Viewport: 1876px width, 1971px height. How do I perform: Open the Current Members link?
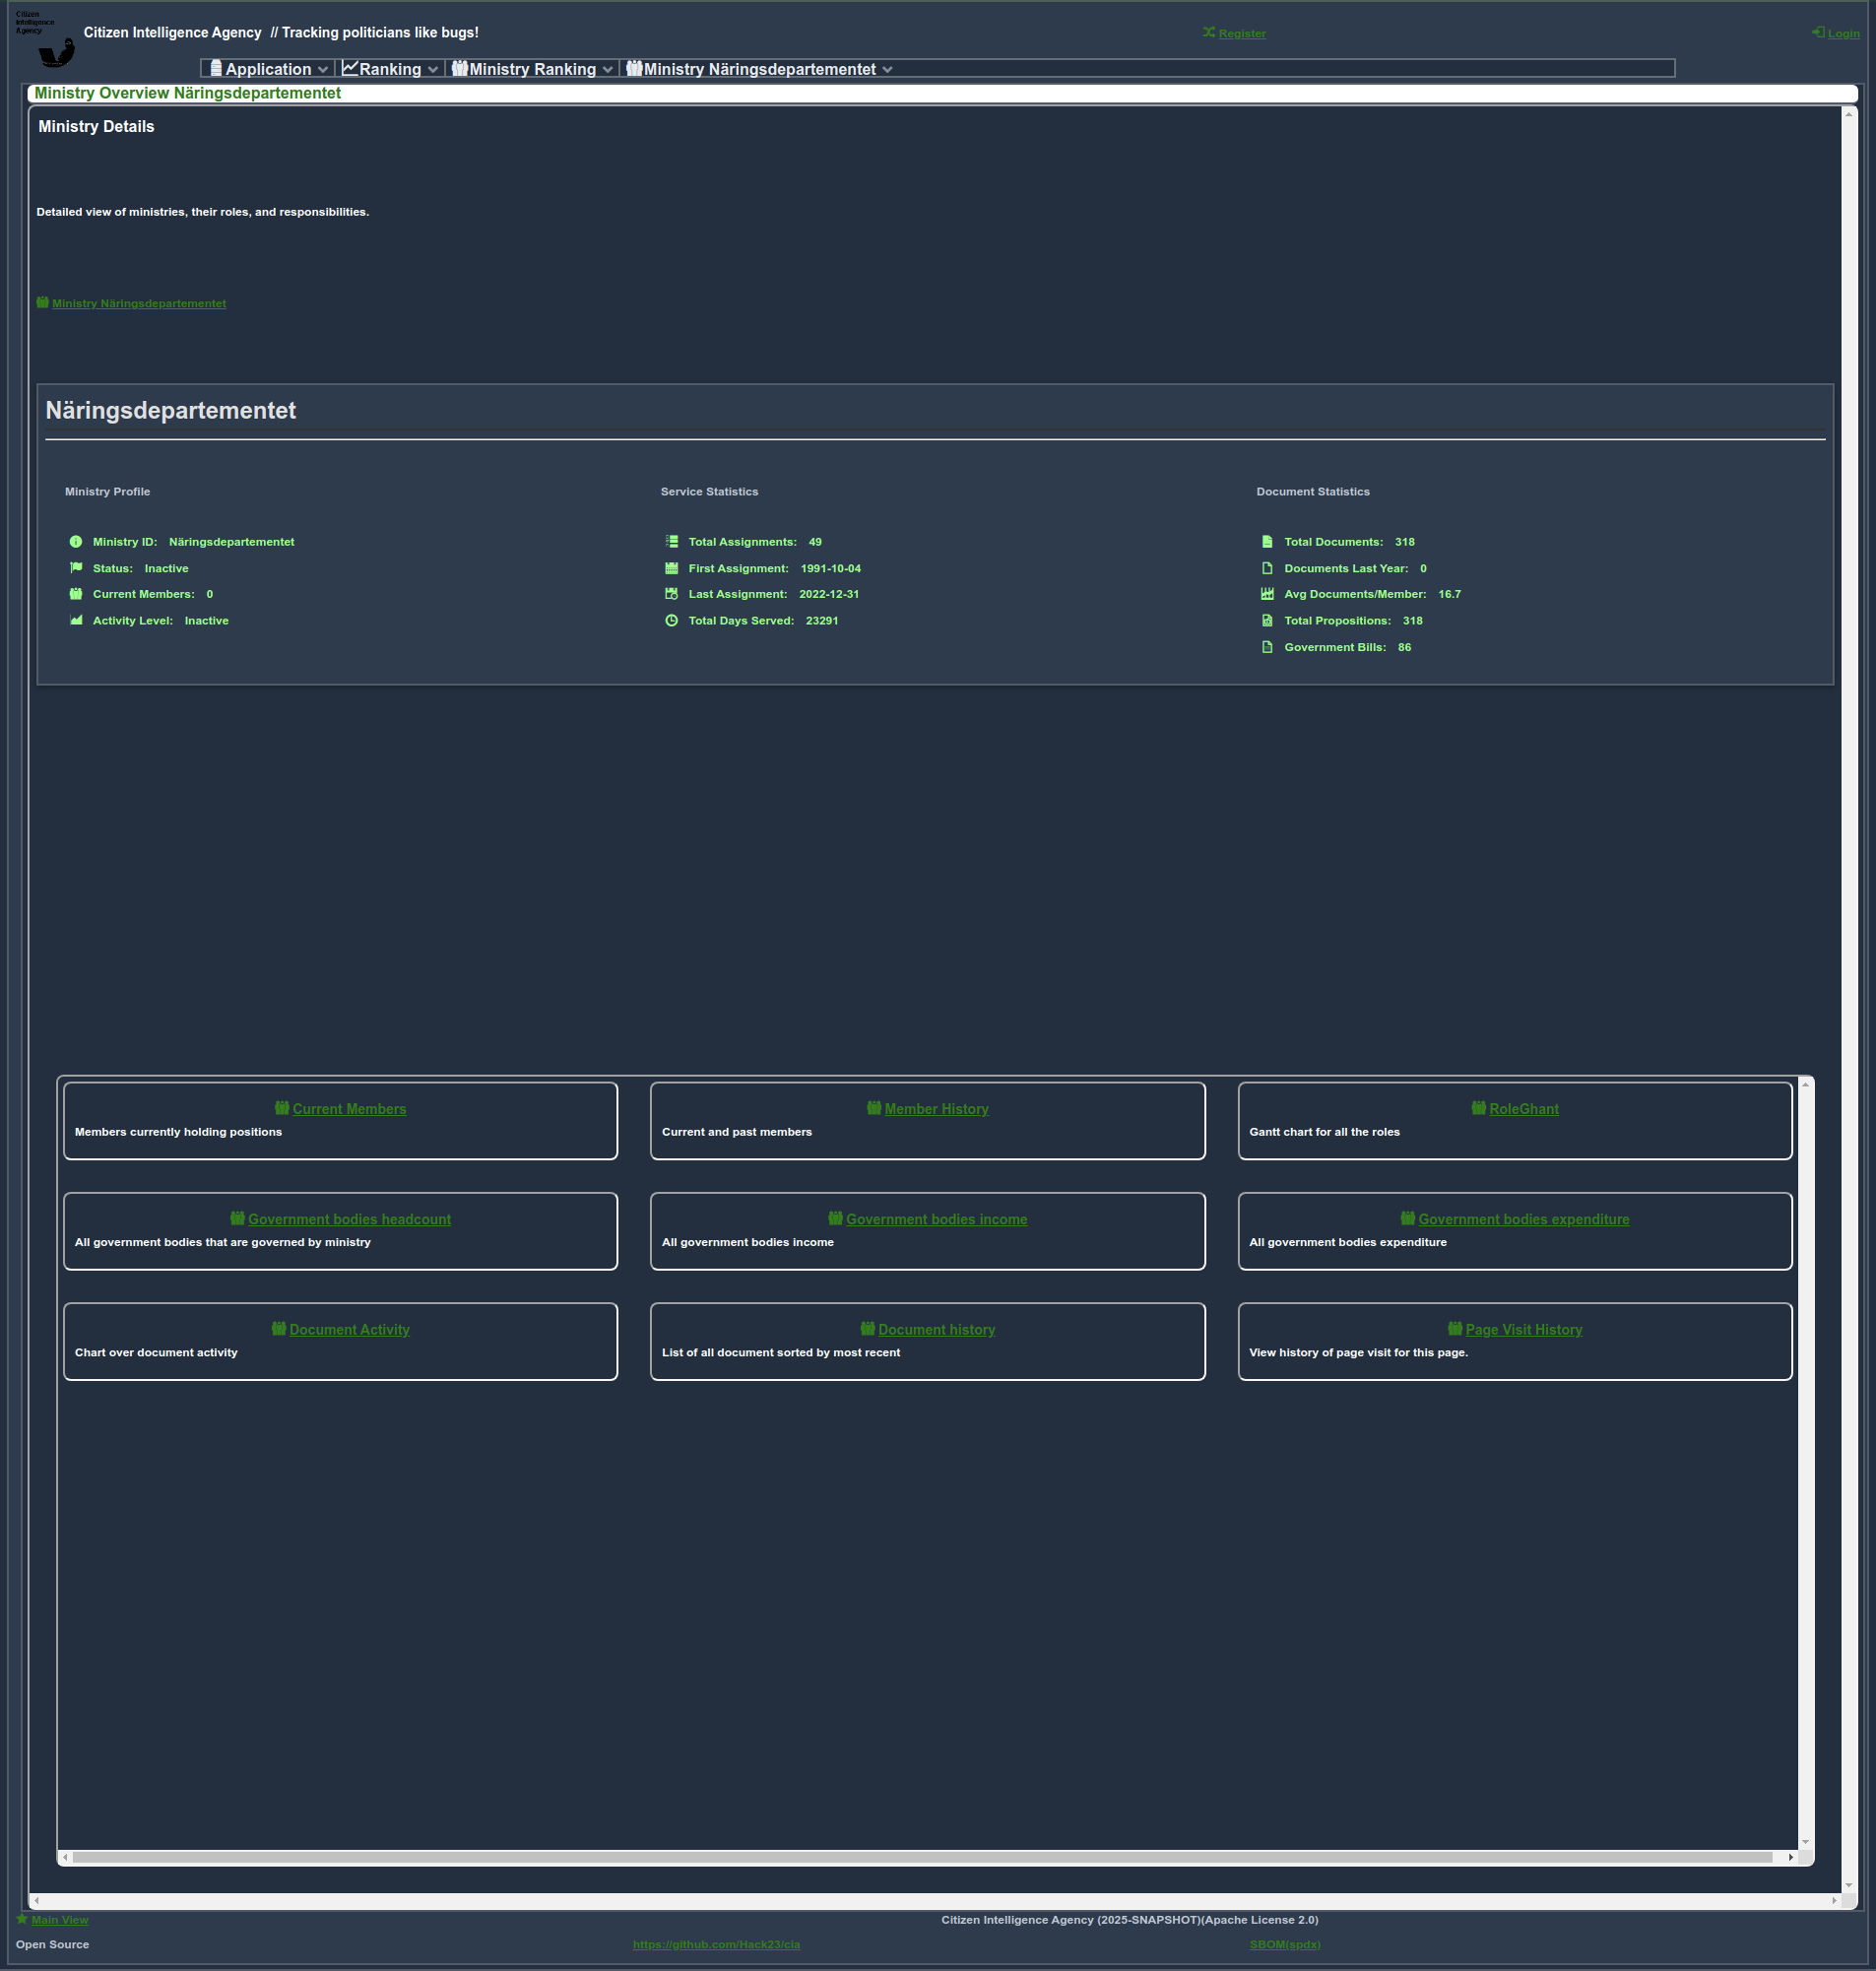coord(349,1109)
